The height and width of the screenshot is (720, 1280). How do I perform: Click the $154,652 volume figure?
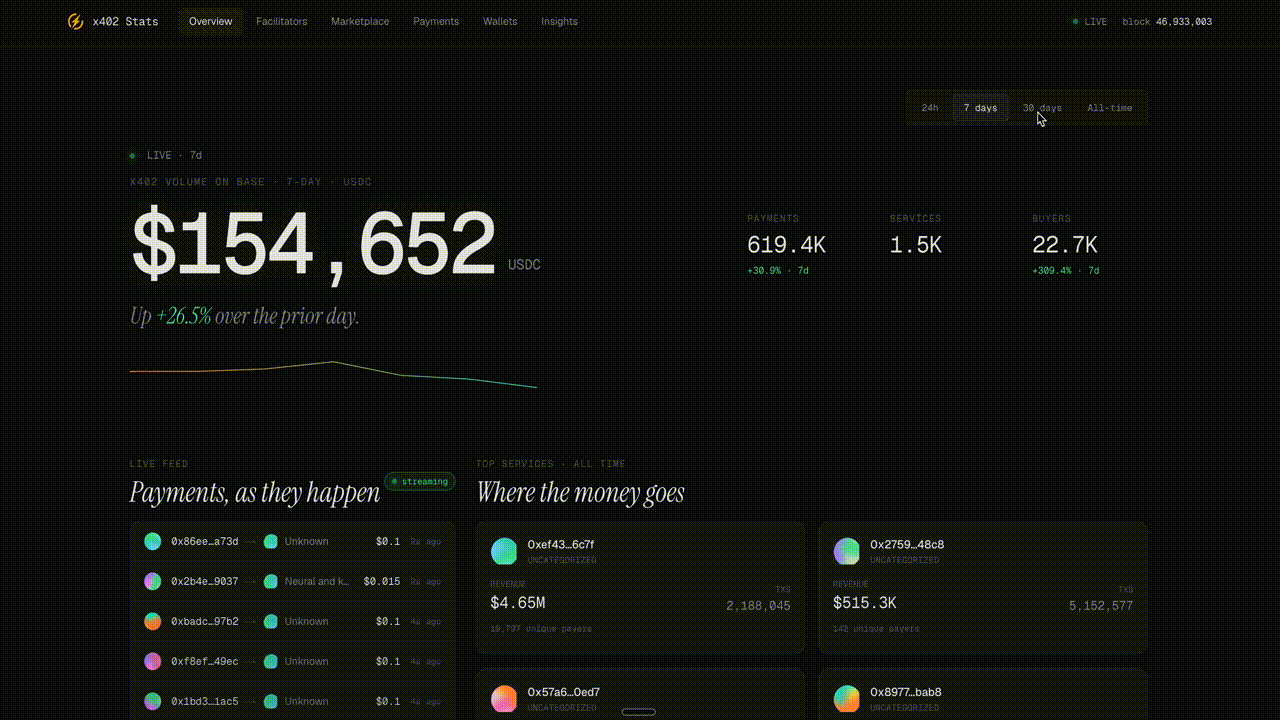[314, 244]
